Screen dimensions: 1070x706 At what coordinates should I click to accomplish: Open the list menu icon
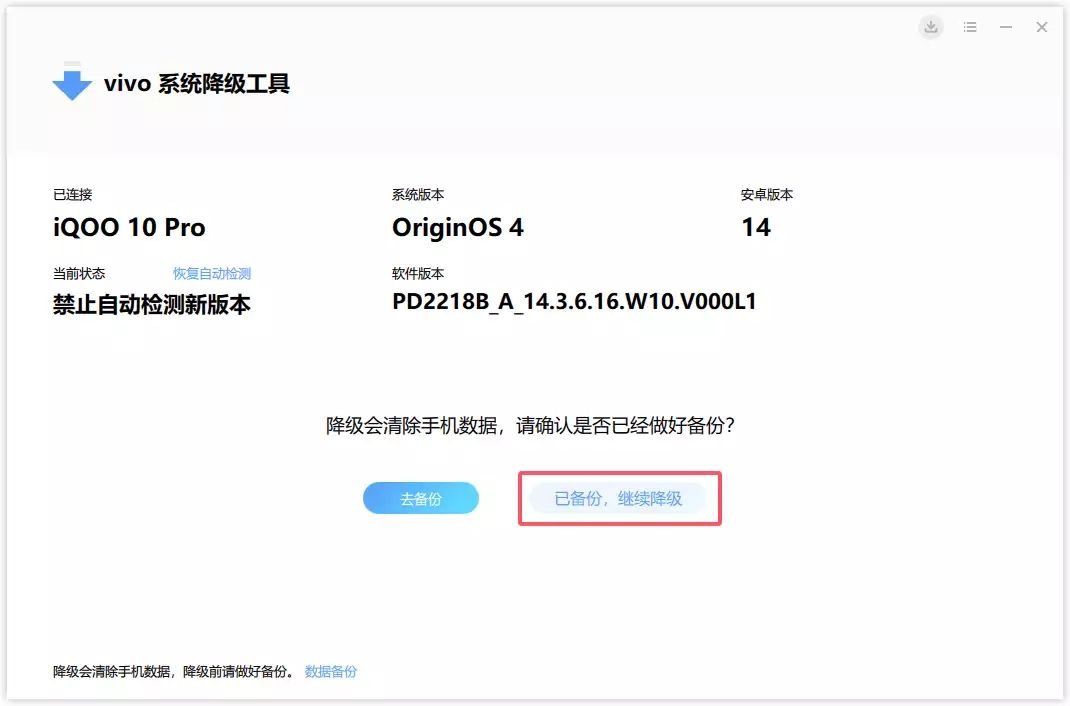point(970,27)
